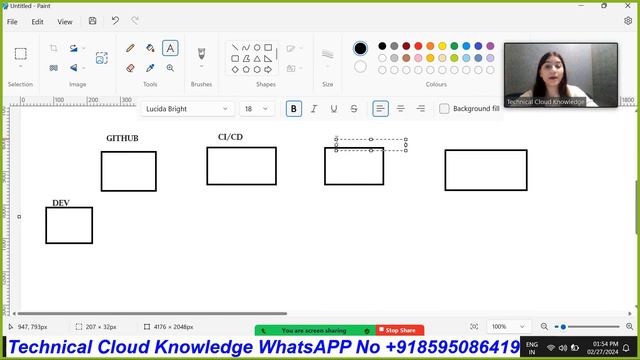The width and height of the screenshot is (640, 360).
Task: Click the Save icon
Action: coord(93,21)
